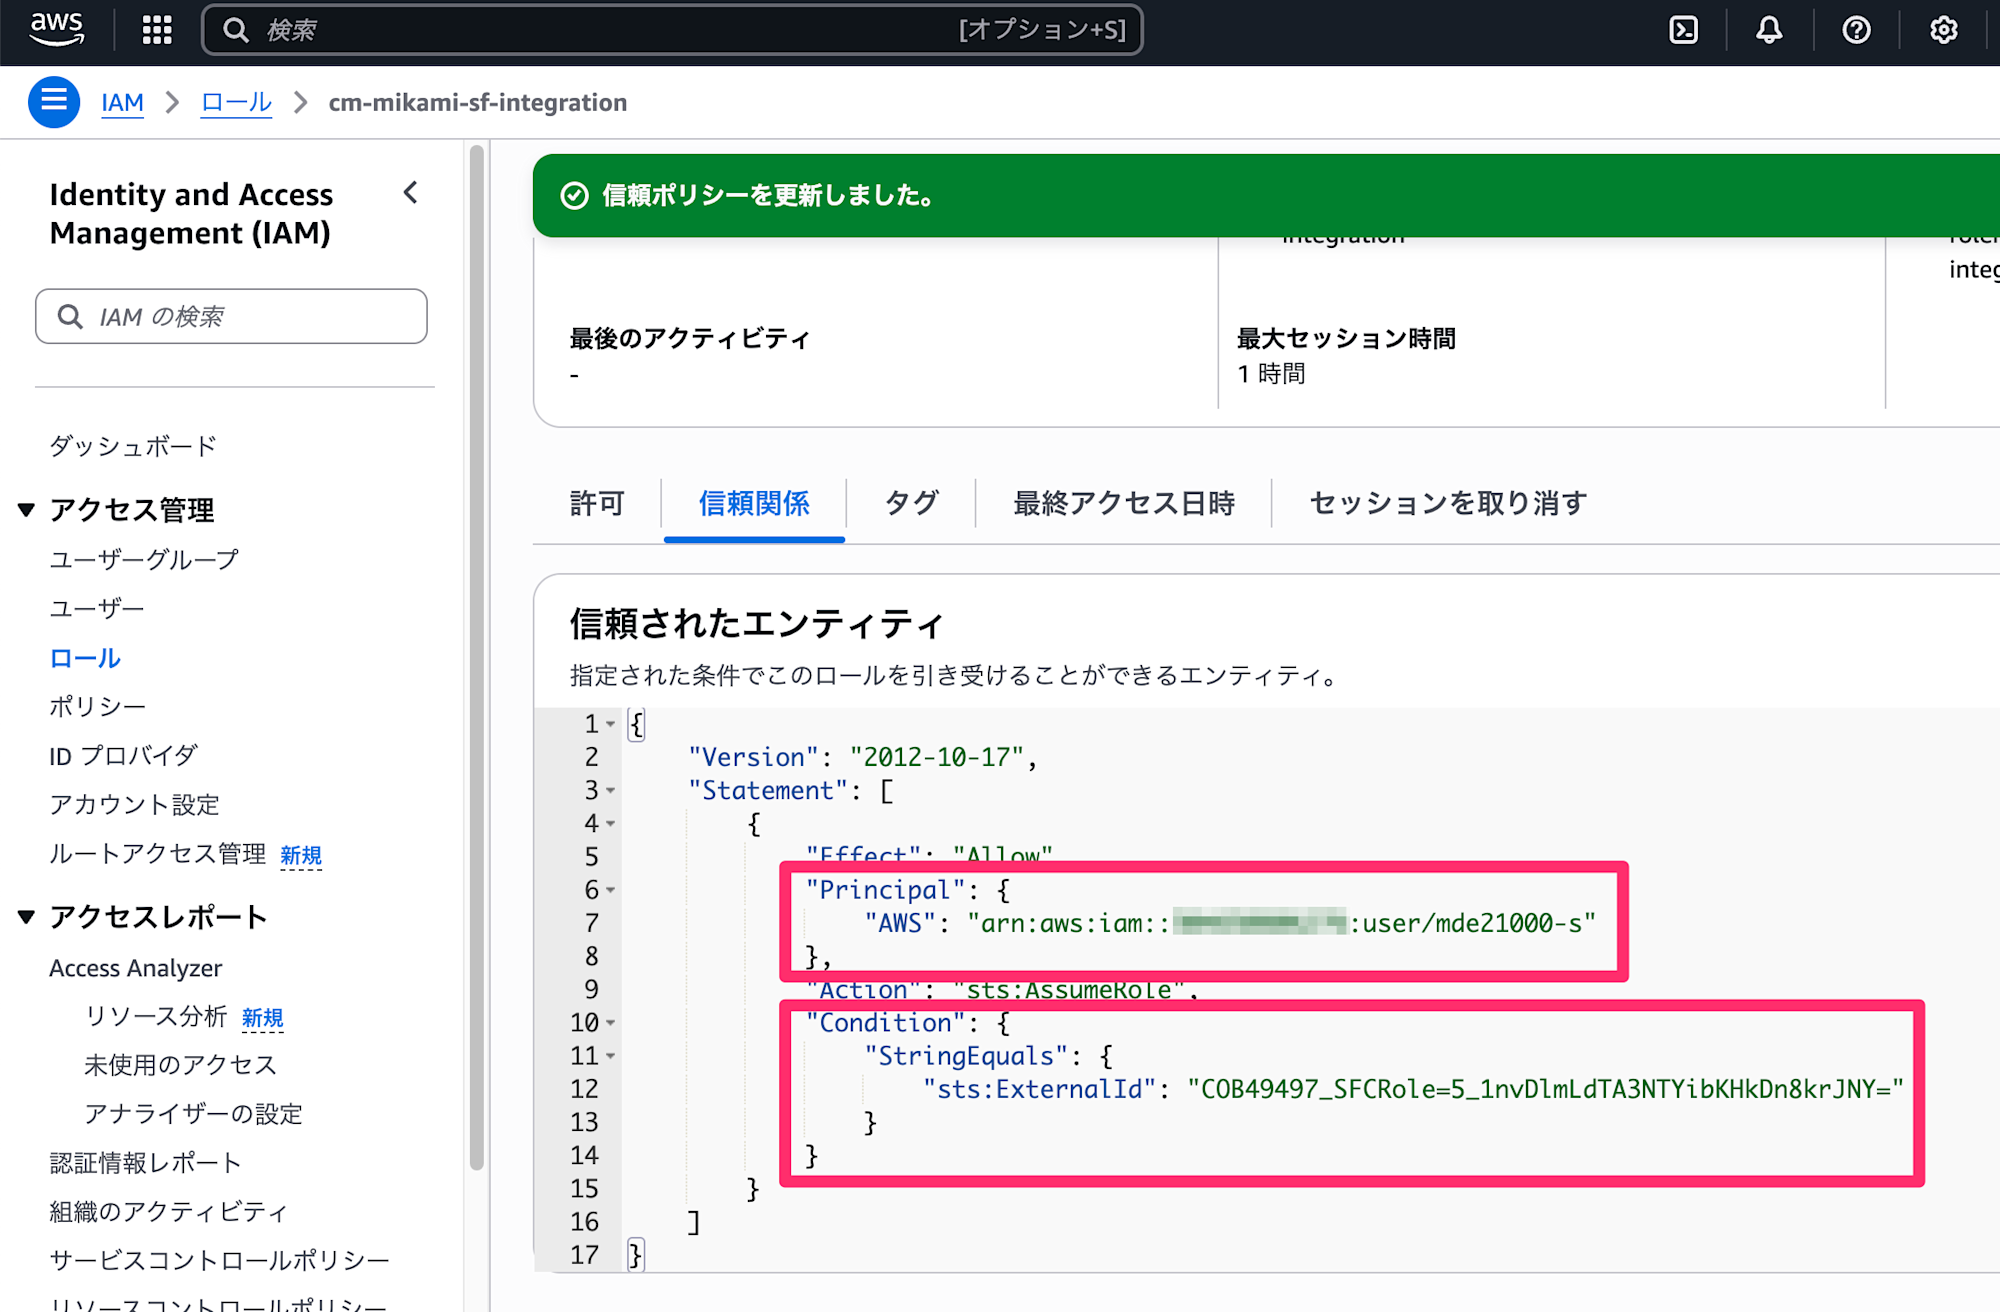
Task: Collapse the アクセスレポート section
Action: pos(27,917)
